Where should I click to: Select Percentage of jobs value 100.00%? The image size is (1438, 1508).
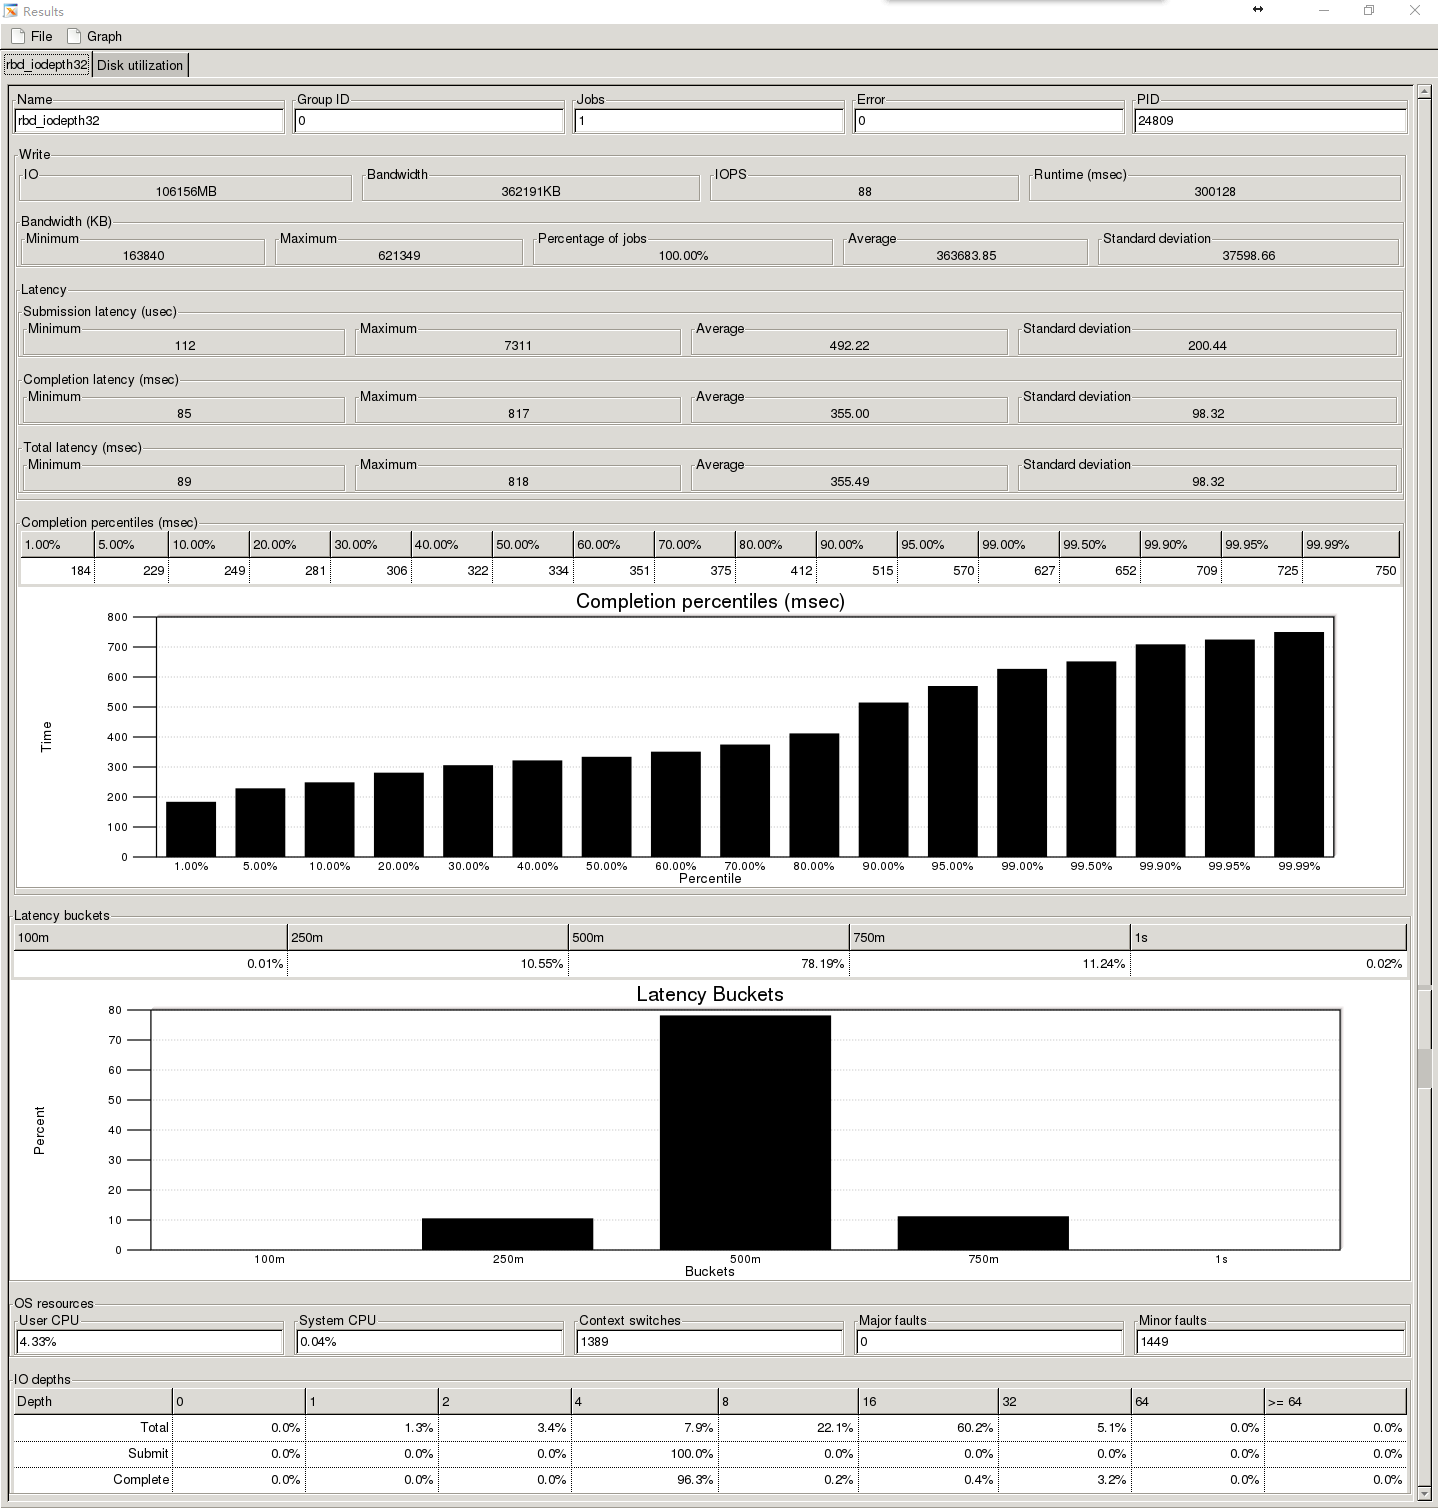tap(683, 255)
